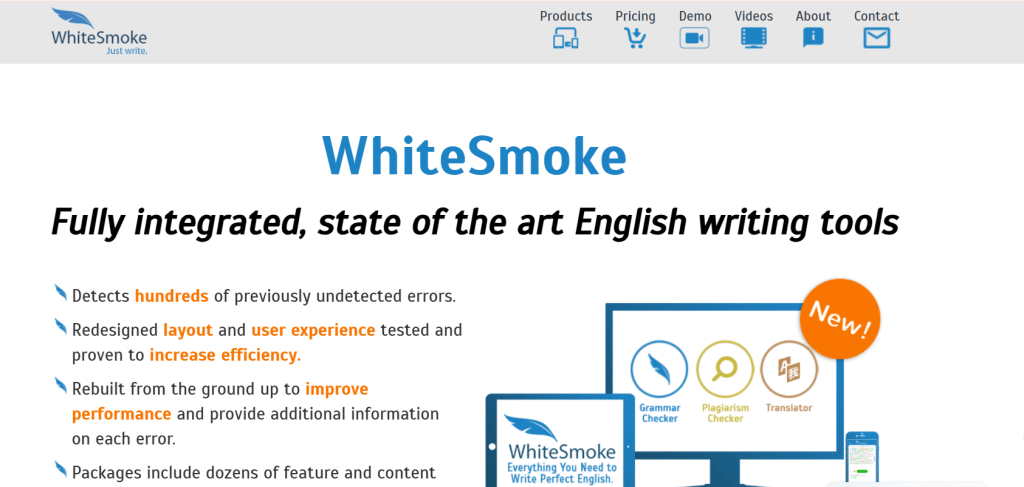Open the Products menu label

pyautogui.click(x=566, y=16)
